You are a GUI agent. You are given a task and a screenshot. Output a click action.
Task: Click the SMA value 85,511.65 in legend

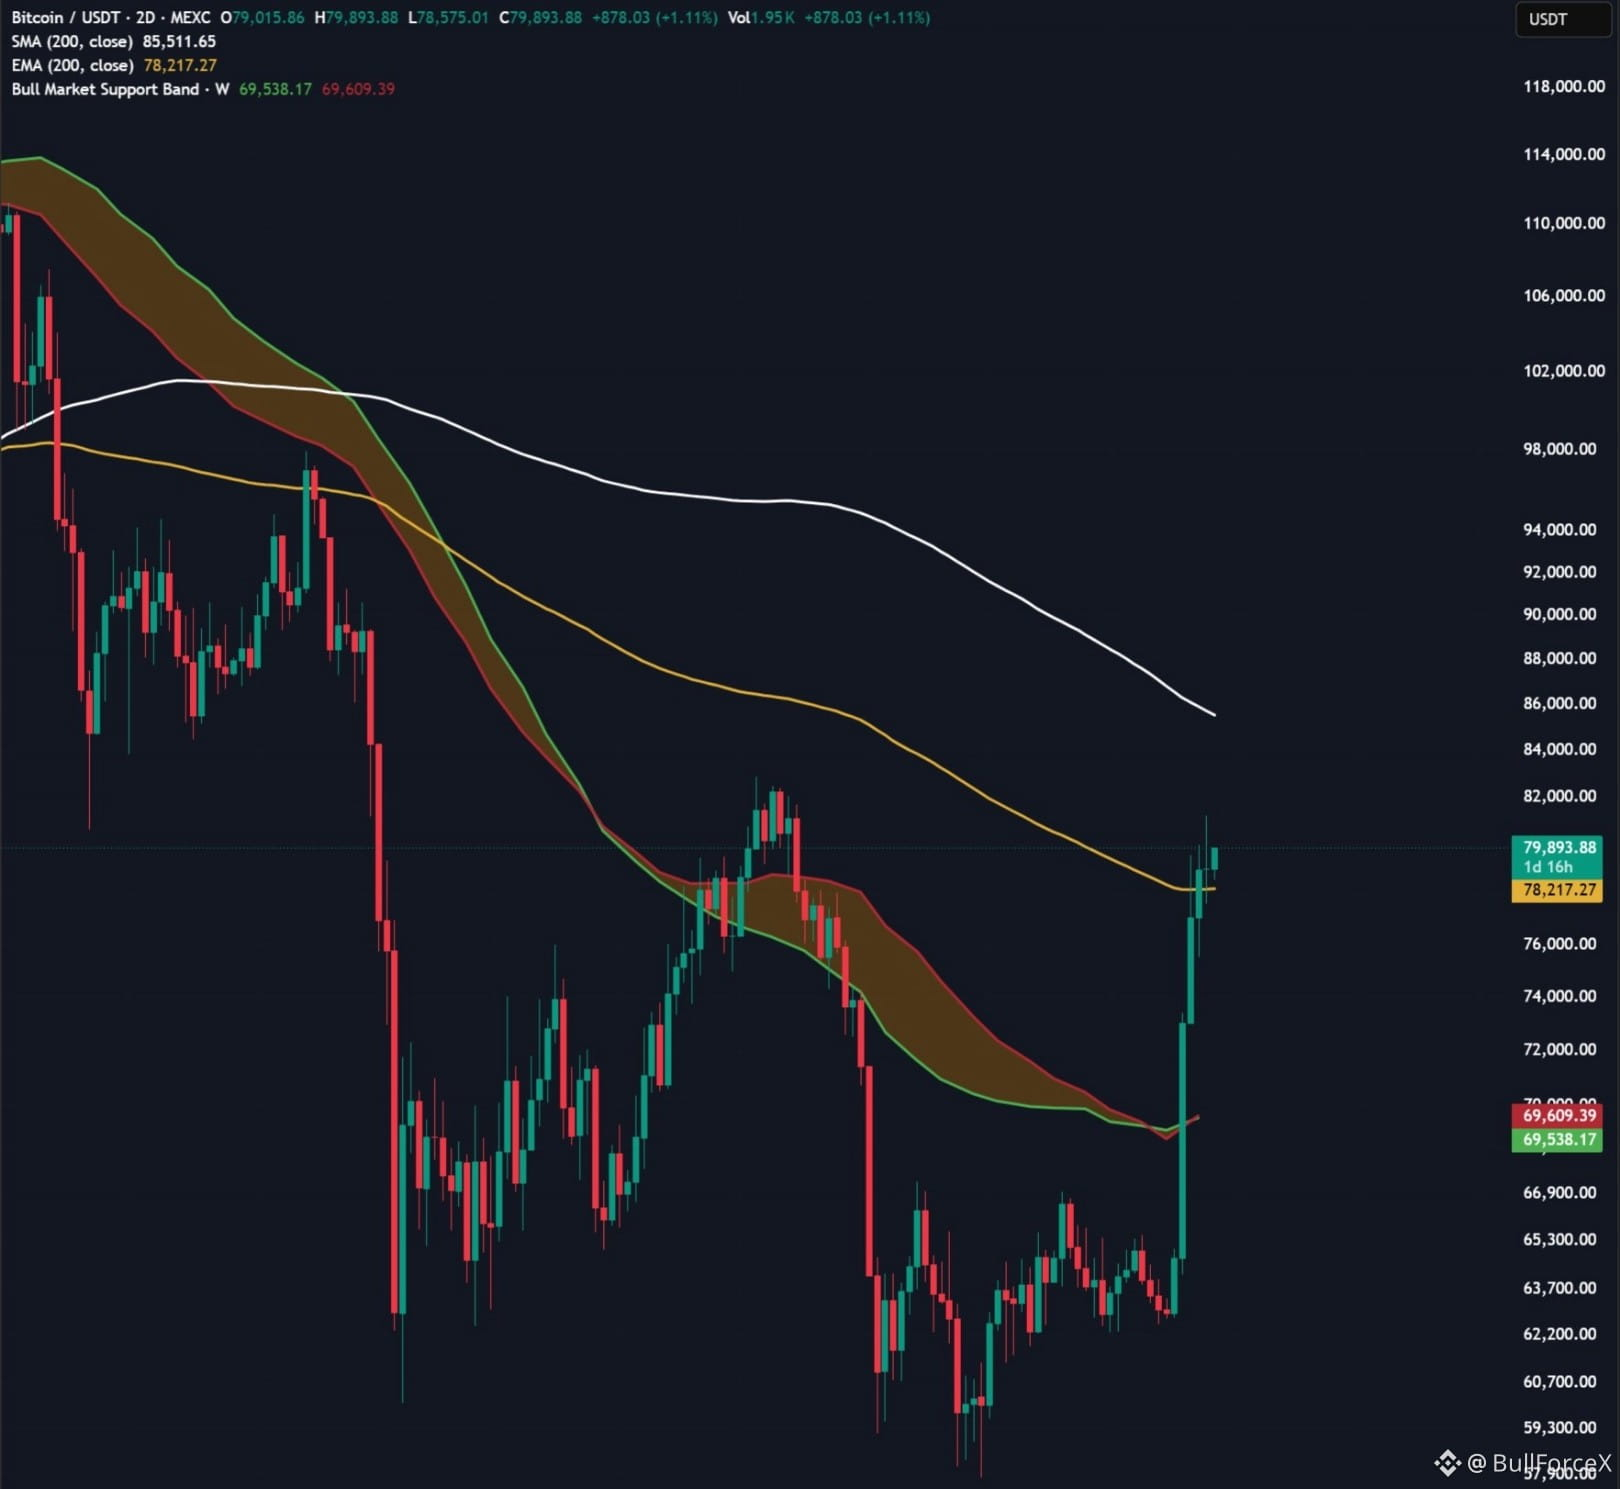tap(179, 42)
